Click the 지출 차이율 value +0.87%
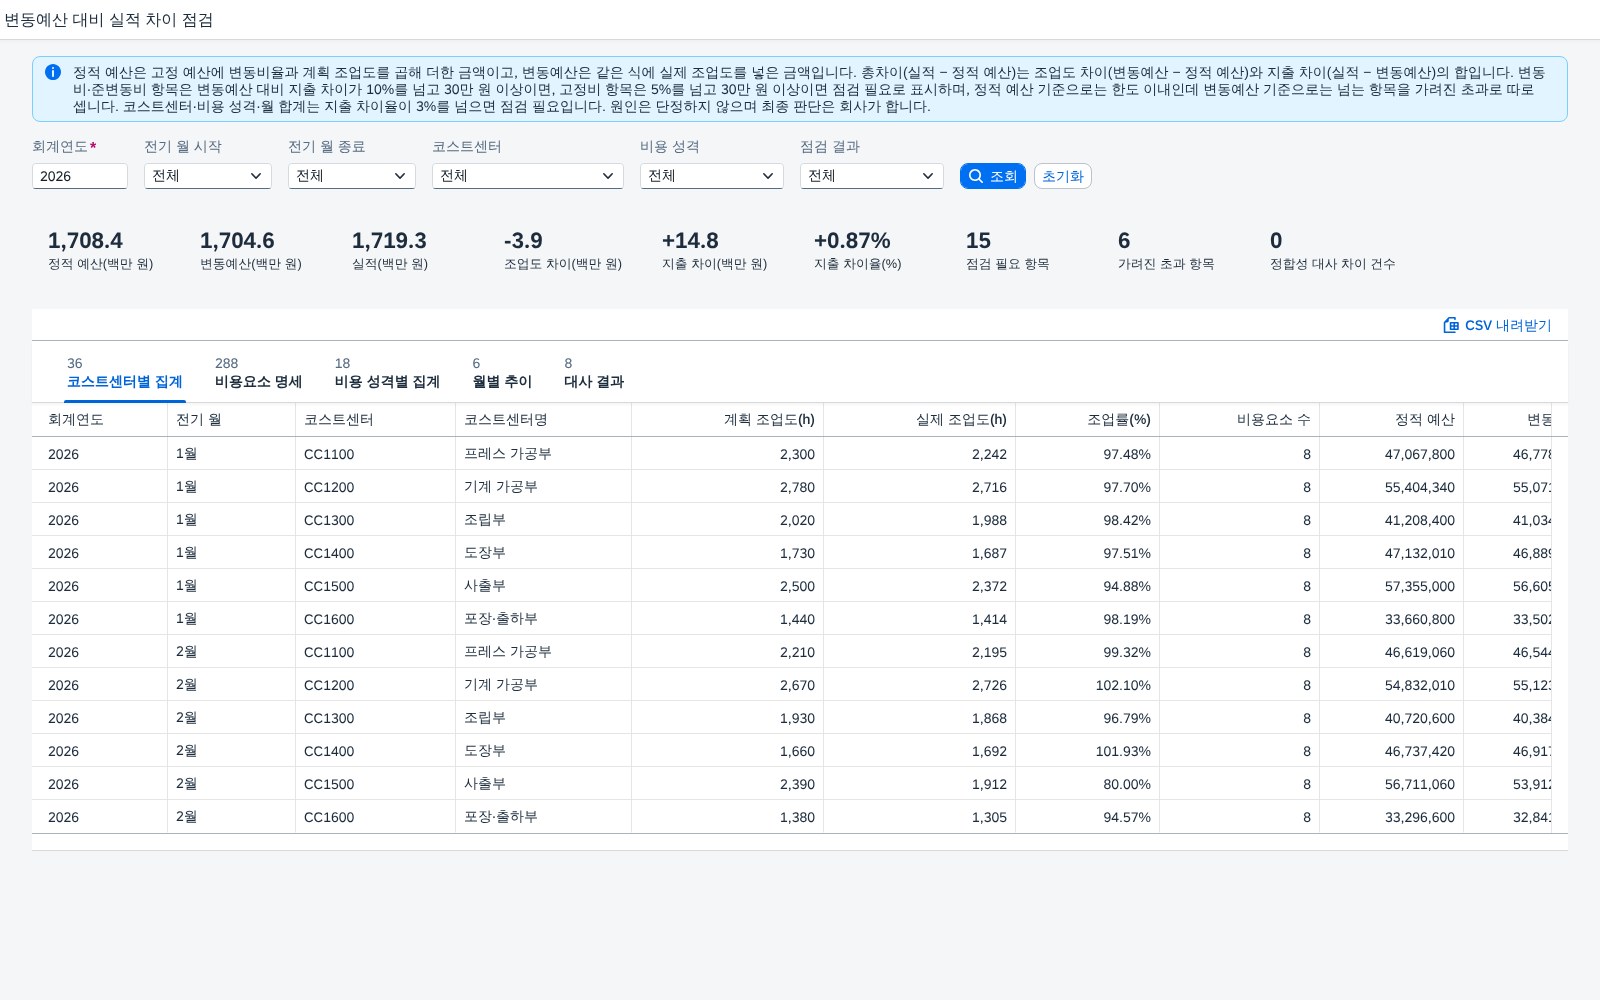Viewport: 1600px width, 1000px height. (x=852, y=241)
